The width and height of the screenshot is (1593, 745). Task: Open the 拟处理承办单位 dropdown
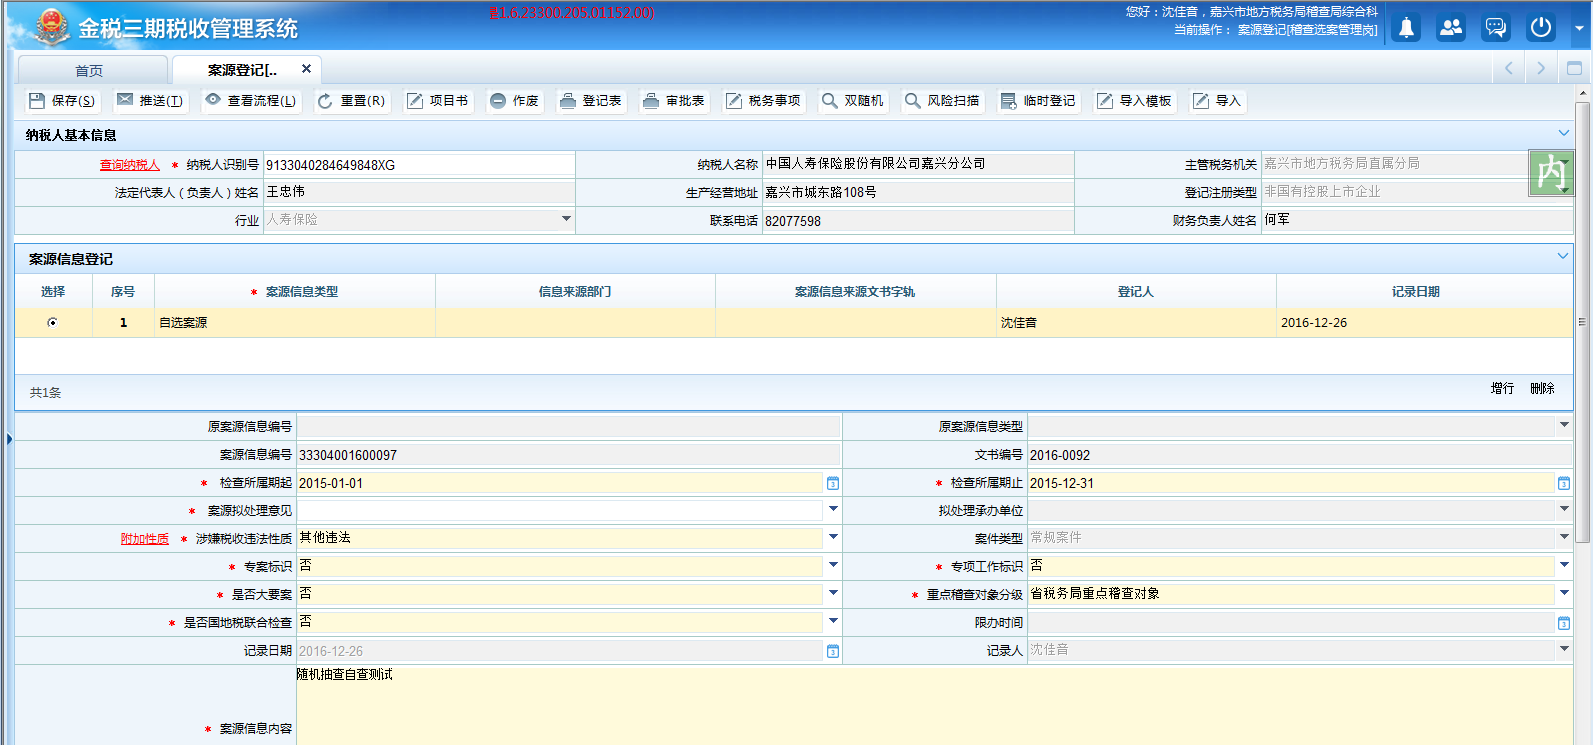click(1564, 510)
